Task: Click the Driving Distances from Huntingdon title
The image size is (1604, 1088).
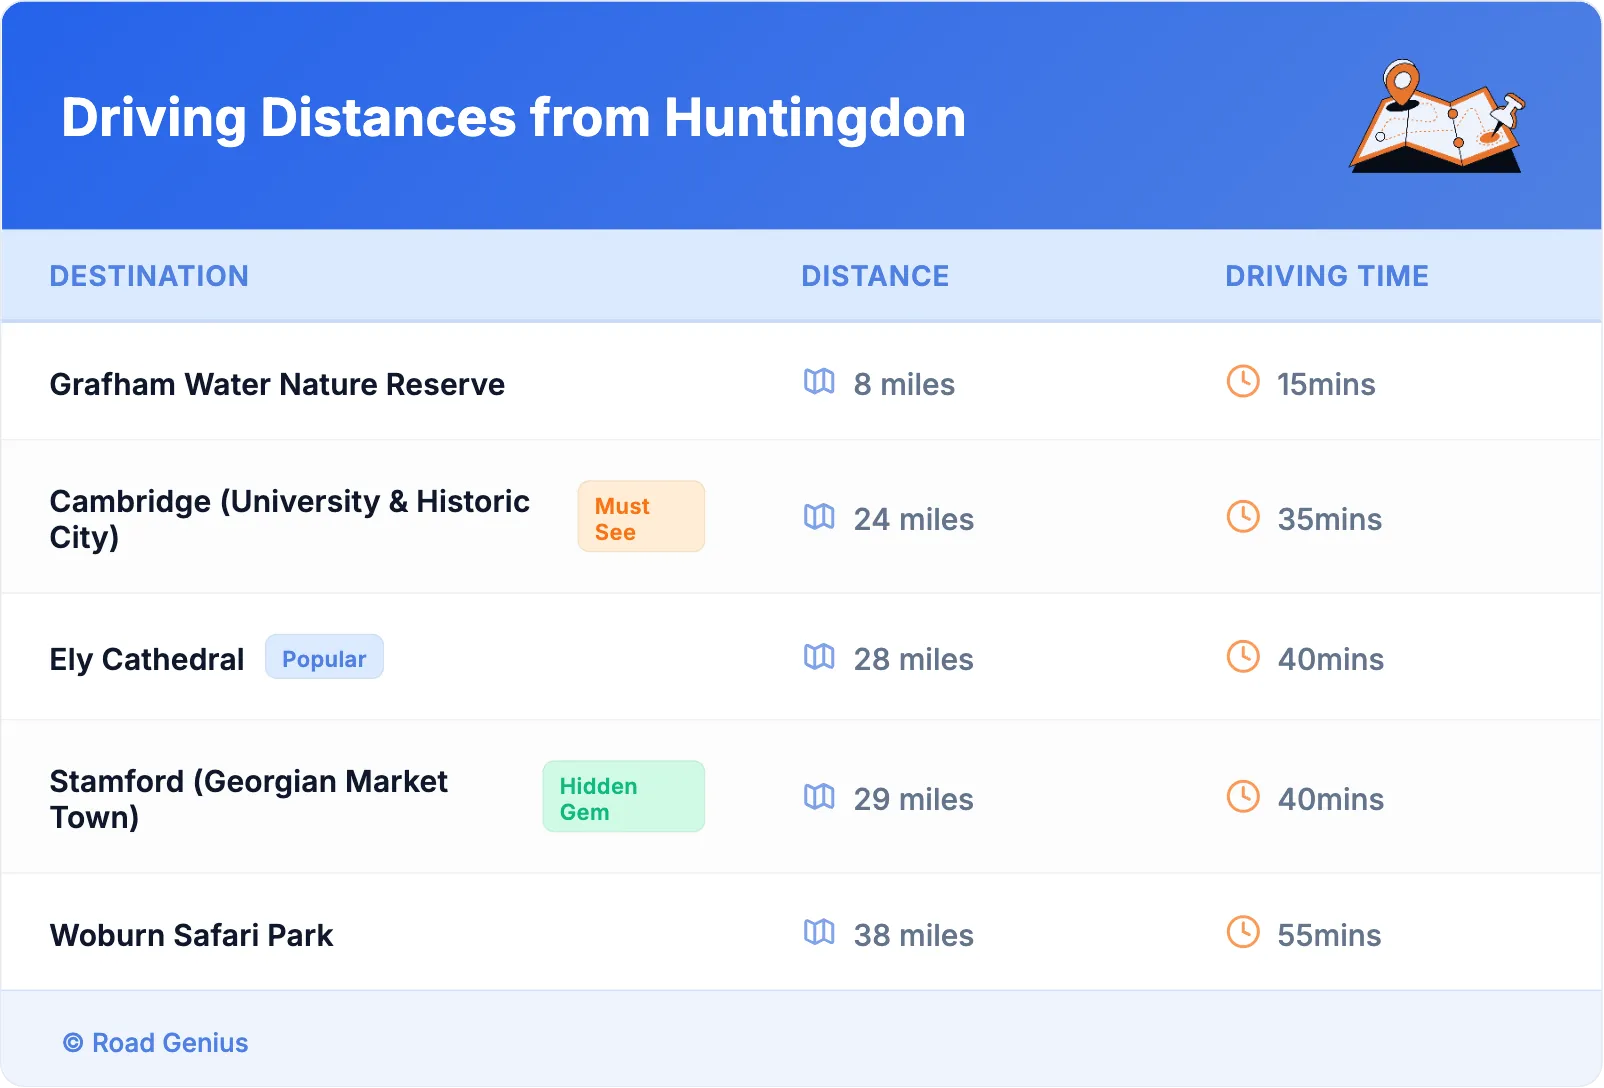Action: [514, 118]
